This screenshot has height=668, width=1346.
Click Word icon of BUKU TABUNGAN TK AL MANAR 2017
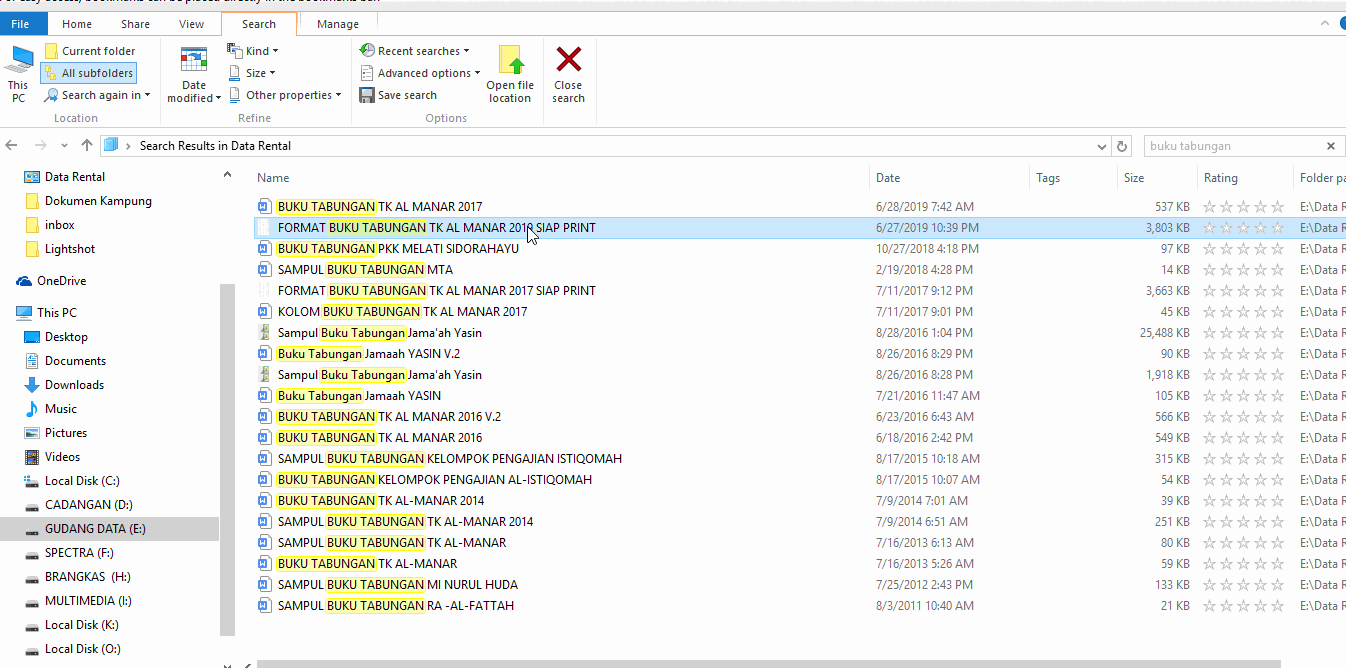(264, 207)
